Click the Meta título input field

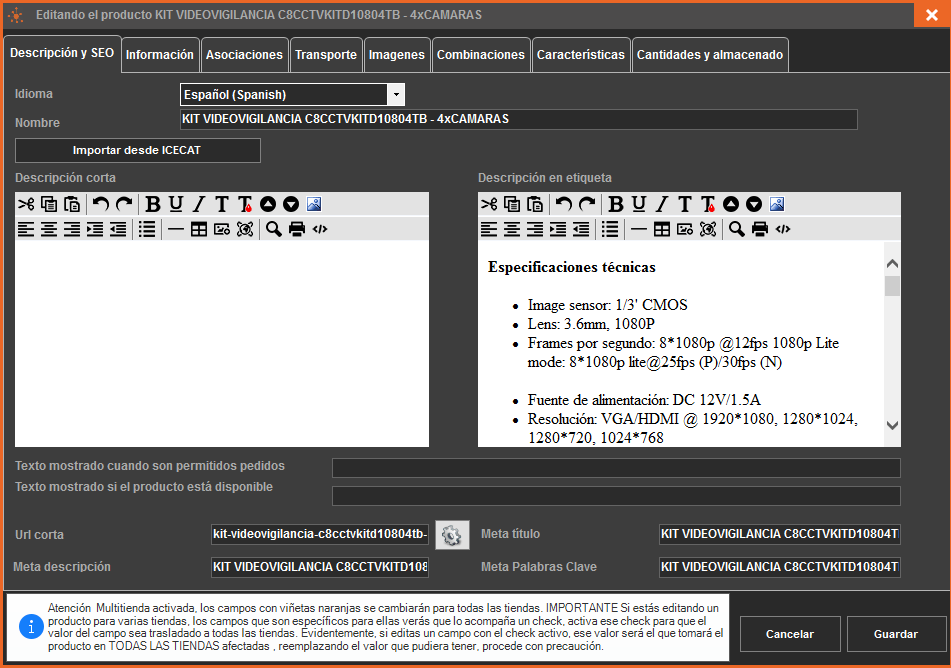[x=779, y=535]
